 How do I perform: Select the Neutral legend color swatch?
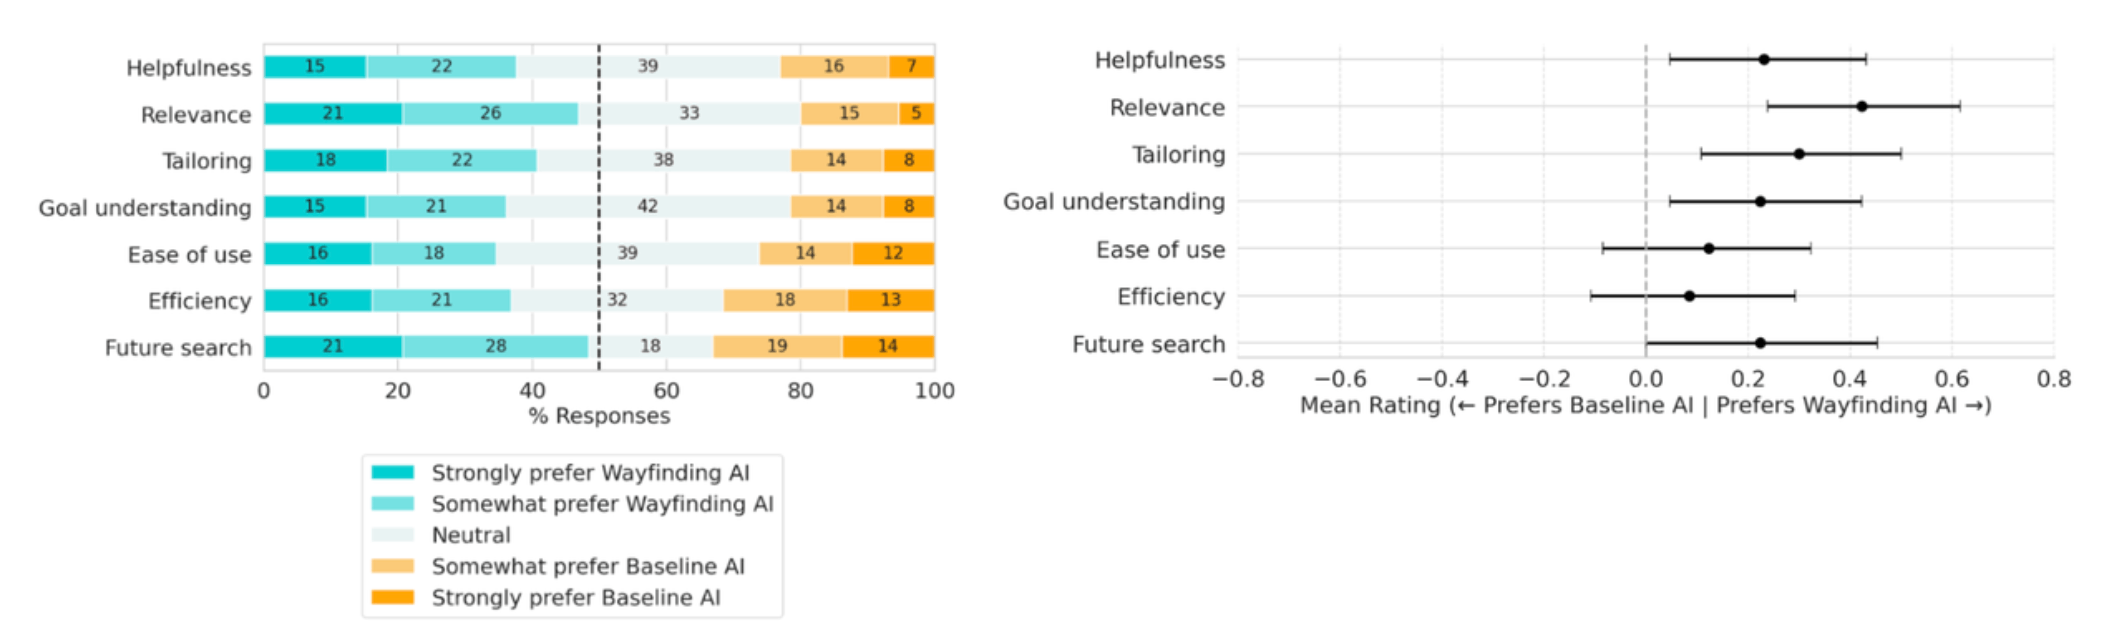point(392,535)
